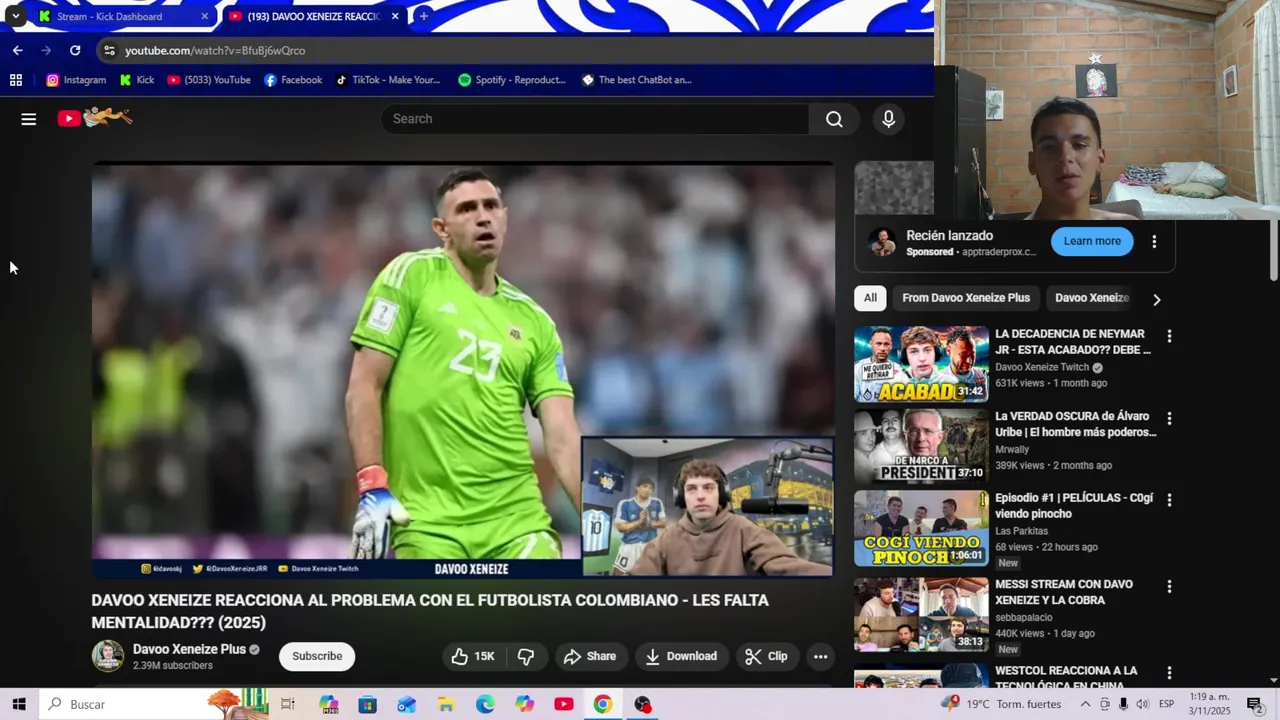This screenshot has height=720, width=1280.
Task: Open the Neymar JR decadencia video thumbnail
Action: [921, 364]
